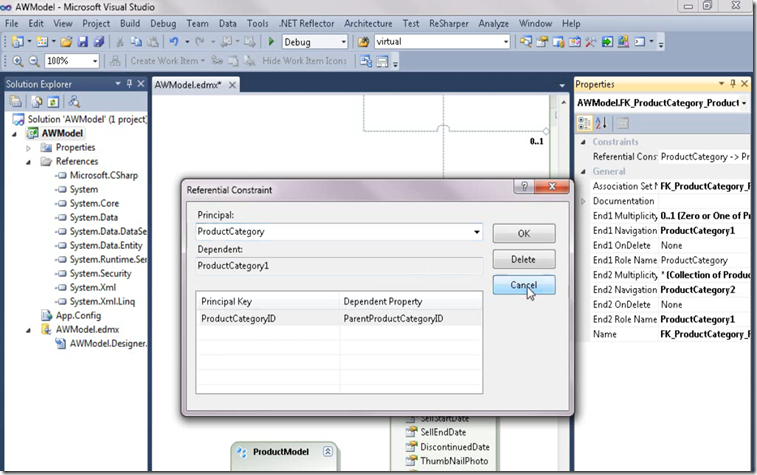
Task: Collapse the ProductModel entity chevron
Action: pos(328,451)
